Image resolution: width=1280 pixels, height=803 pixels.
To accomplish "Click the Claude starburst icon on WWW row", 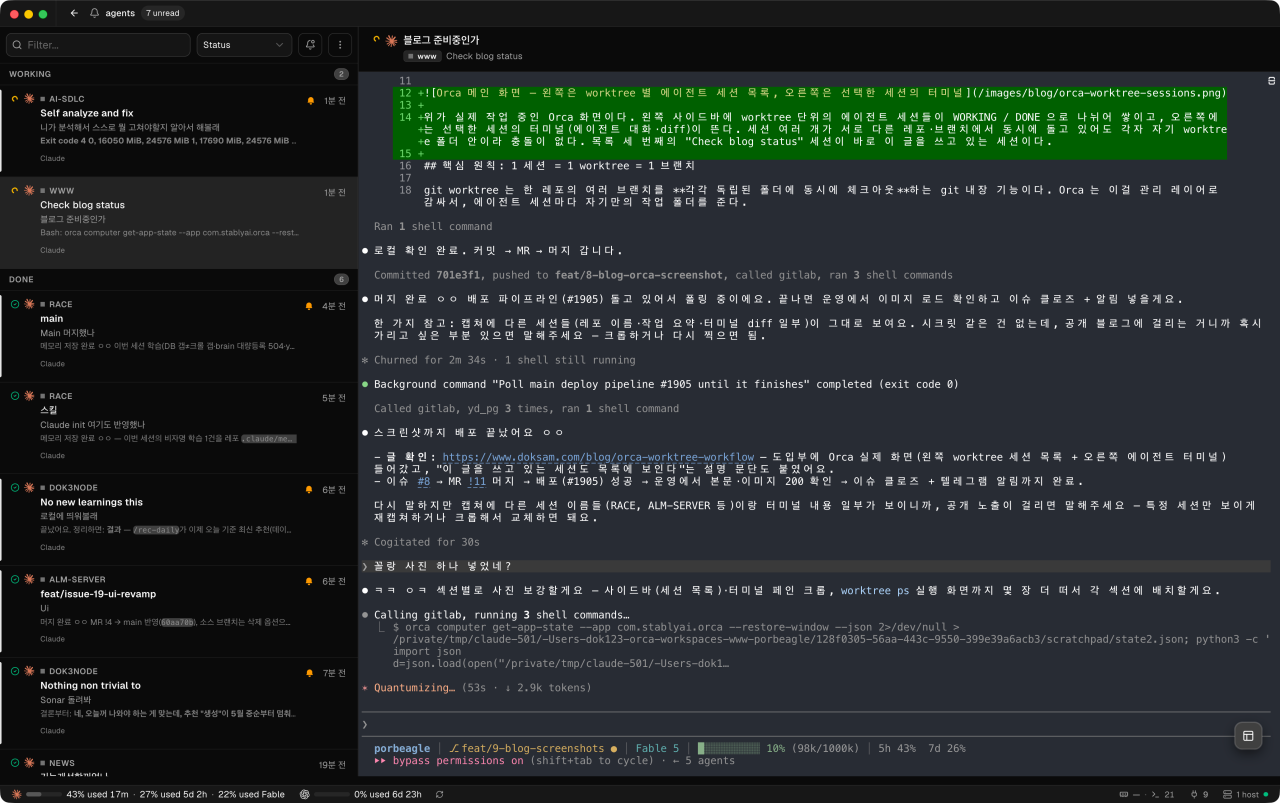I will [x=28, y=190].
